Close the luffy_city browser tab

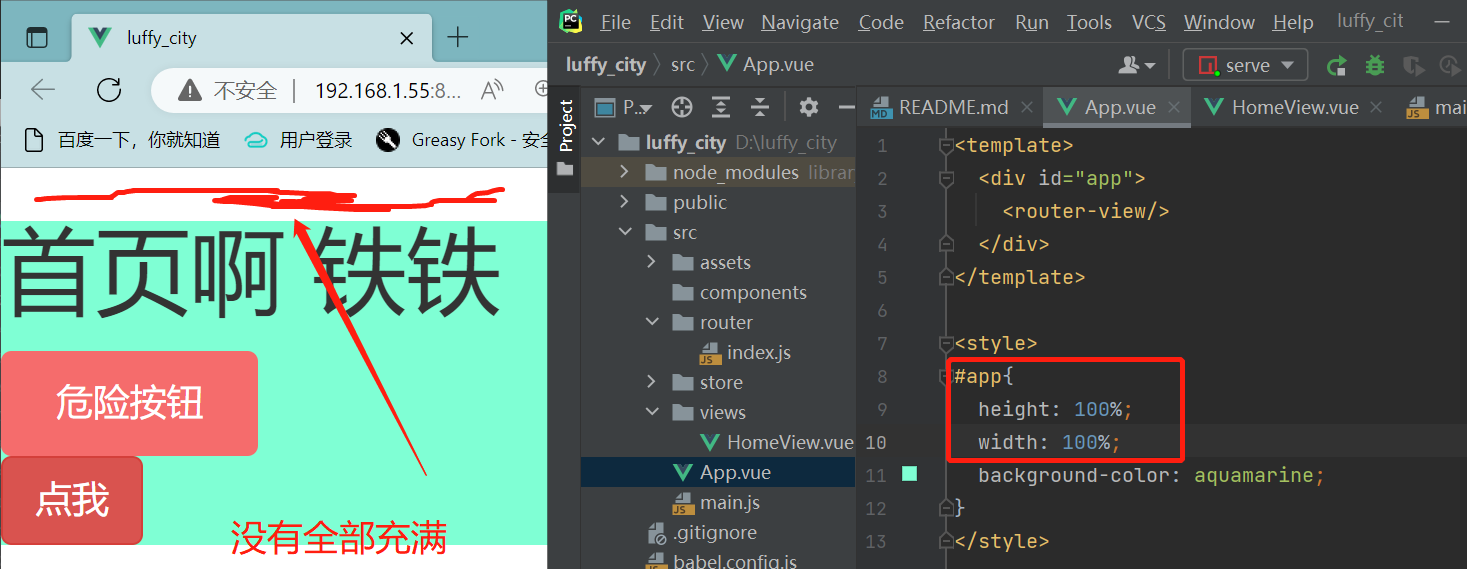[406, 38]
